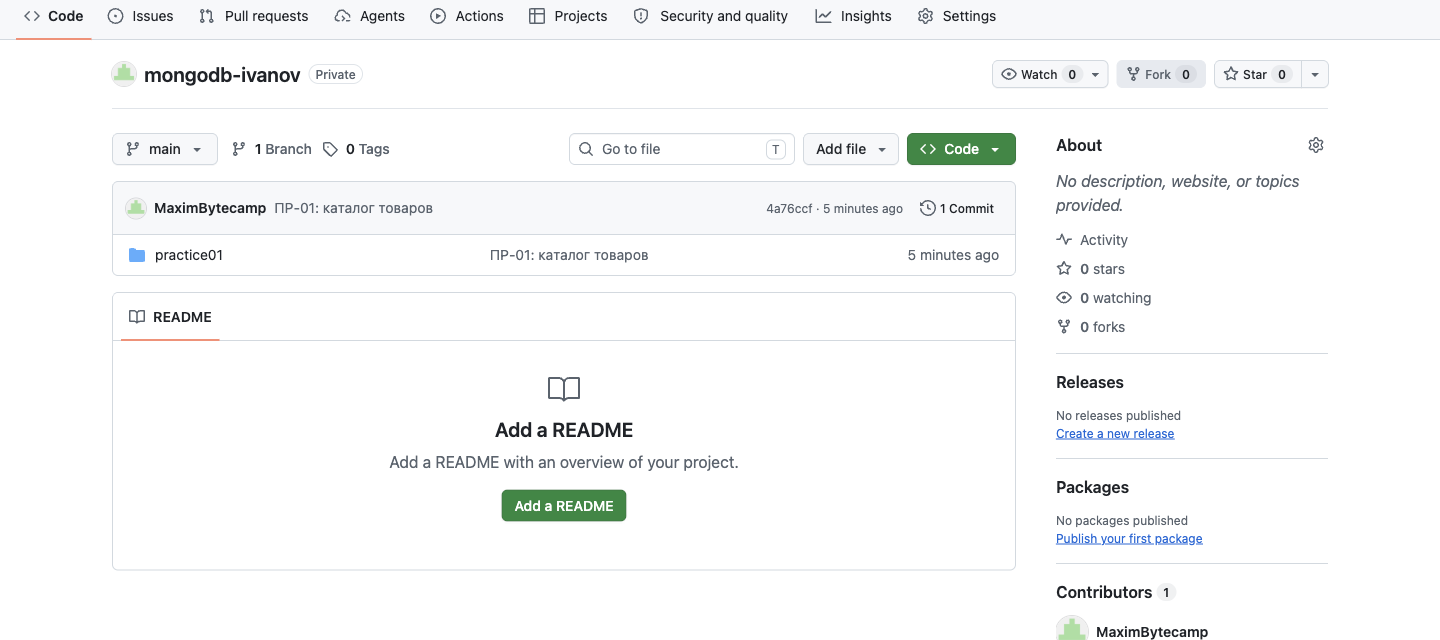Open the Packages heading link
The image size is (1440, 640).
[x=1092, y=487]
